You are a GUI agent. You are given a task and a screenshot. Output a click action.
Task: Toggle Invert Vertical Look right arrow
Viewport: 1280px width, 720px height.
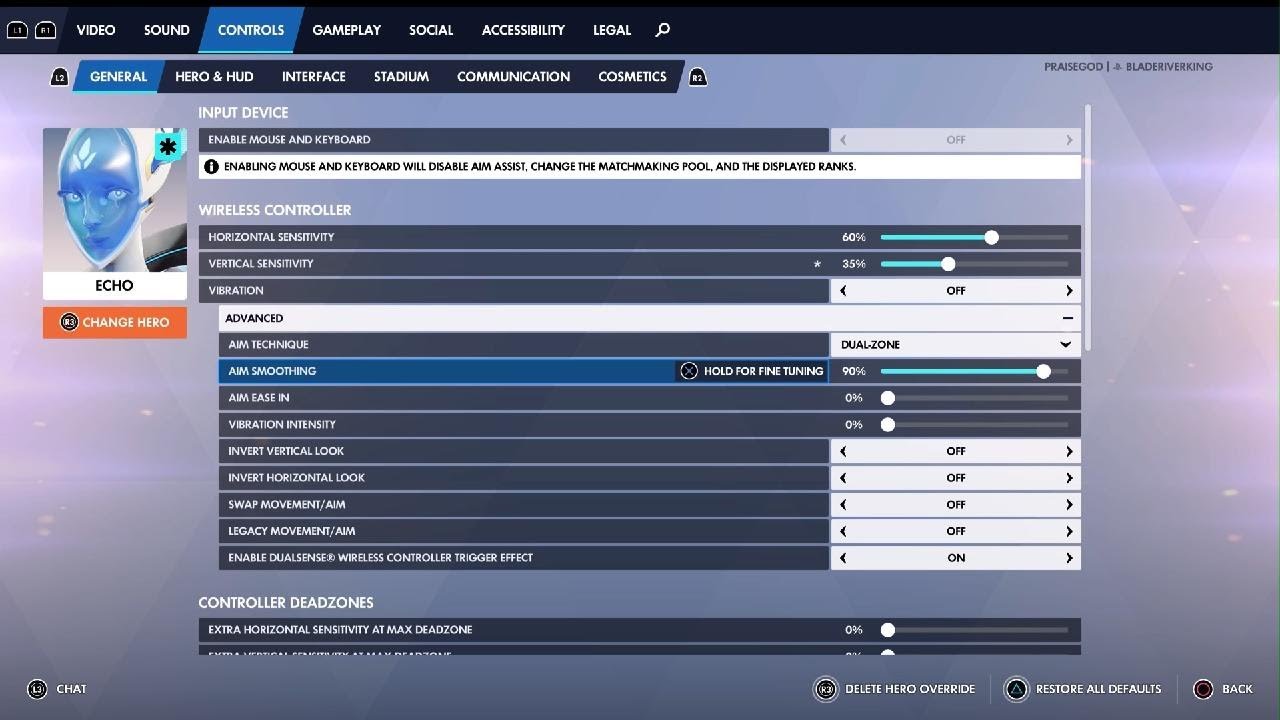[1068, 451]
